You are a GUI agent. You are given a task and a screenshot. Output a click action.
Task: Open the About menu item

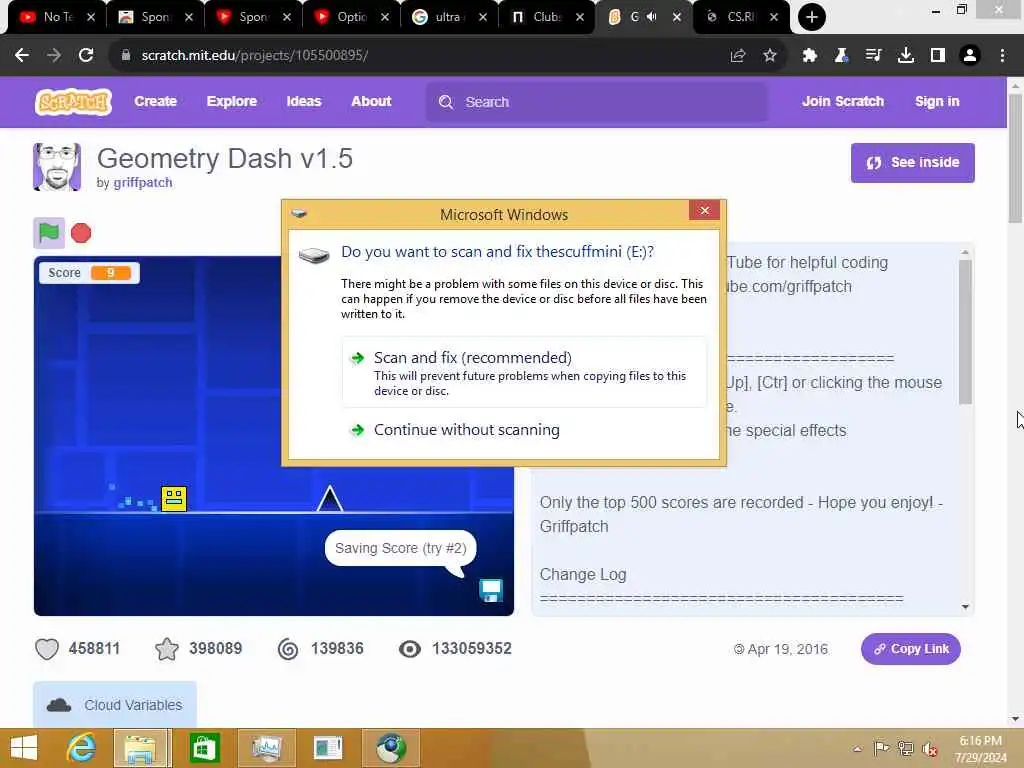371,101
